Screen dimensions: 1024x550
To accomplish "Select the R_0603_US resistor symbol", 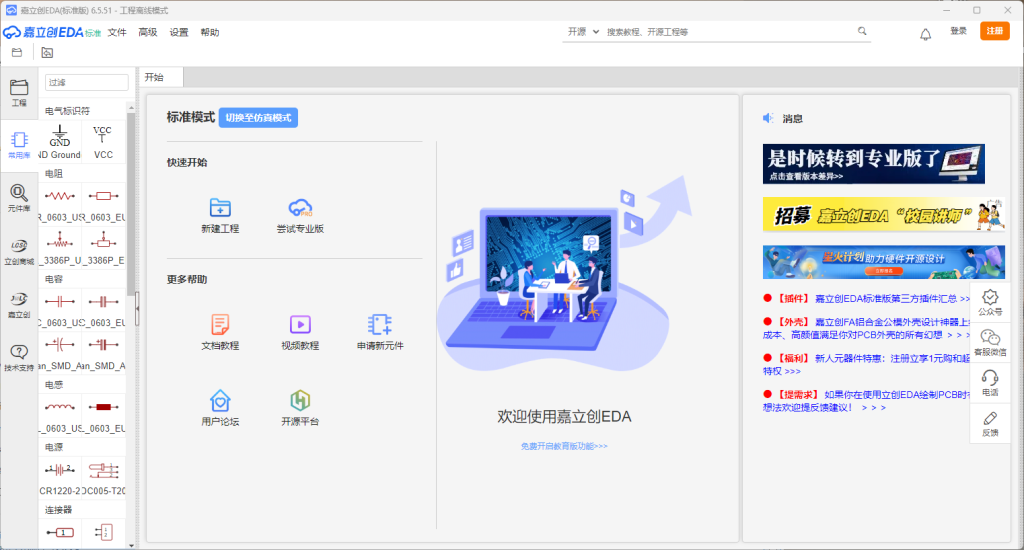I will (x=59, y=204).
